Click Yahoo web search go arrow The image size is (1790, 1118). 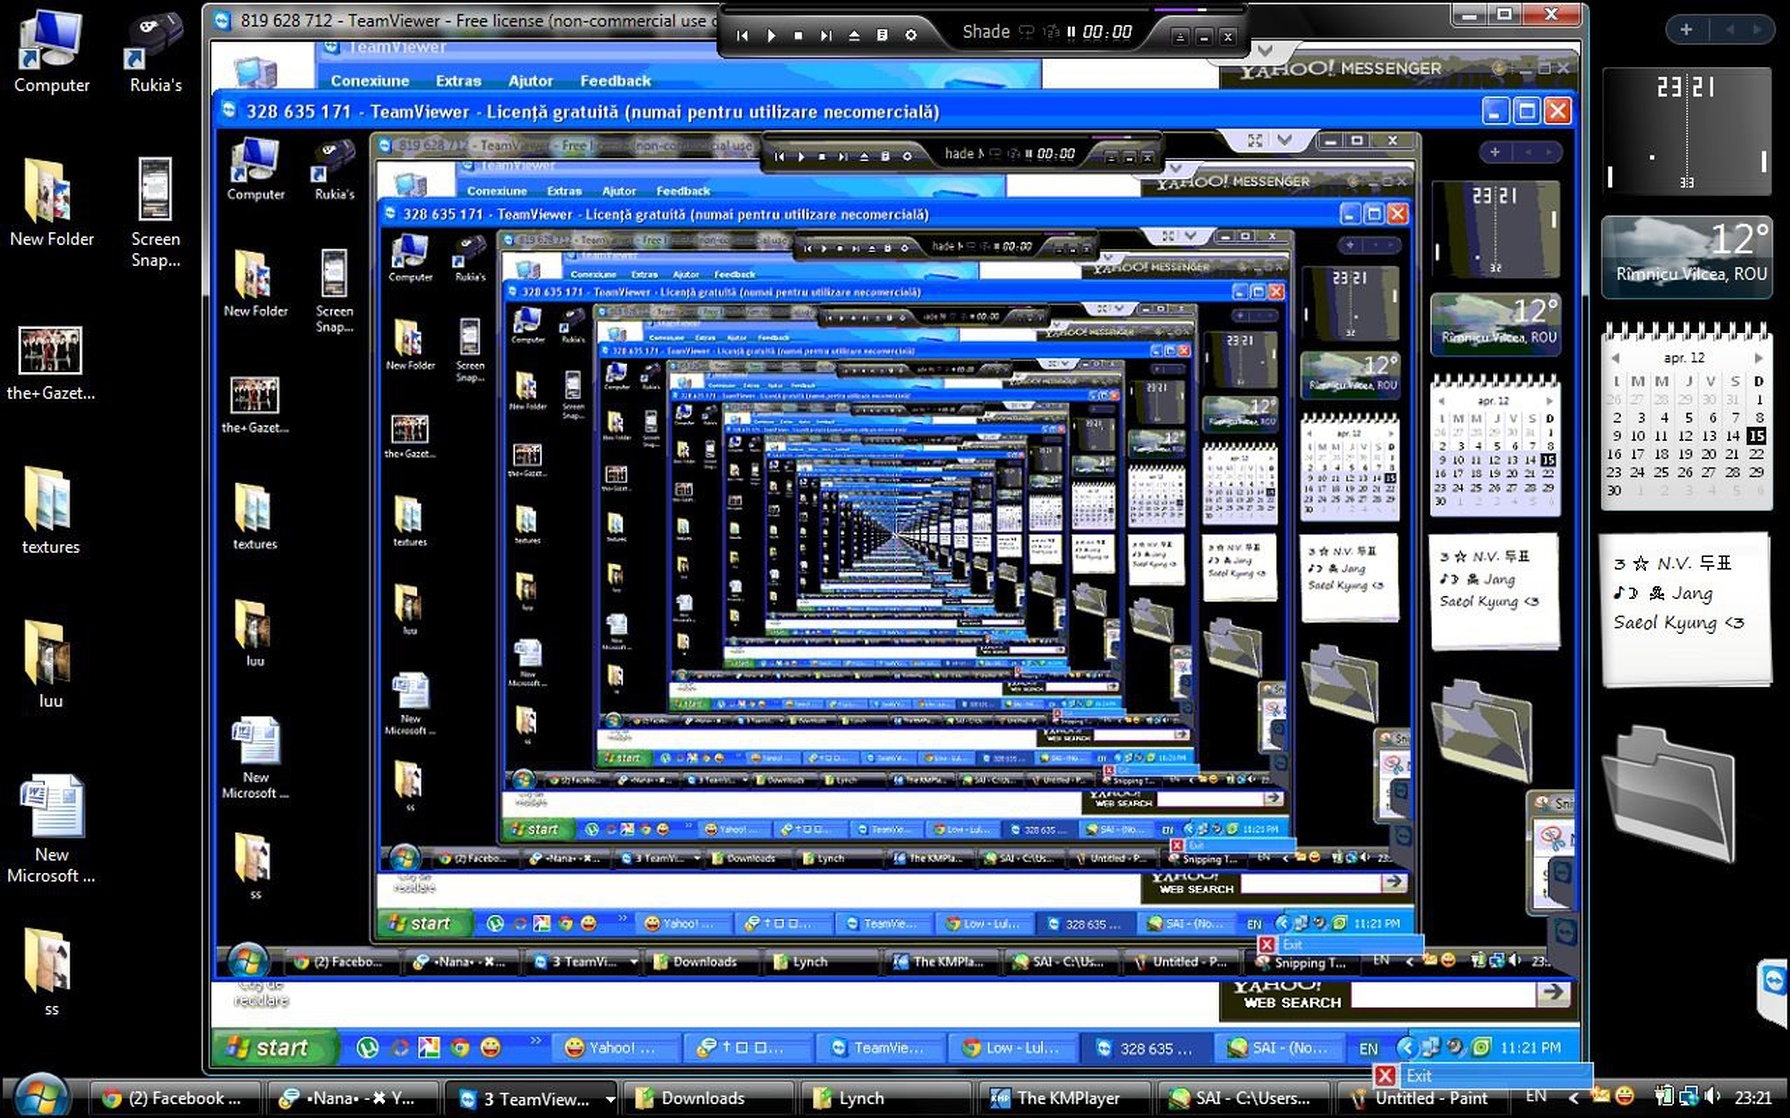(1553, 992)
